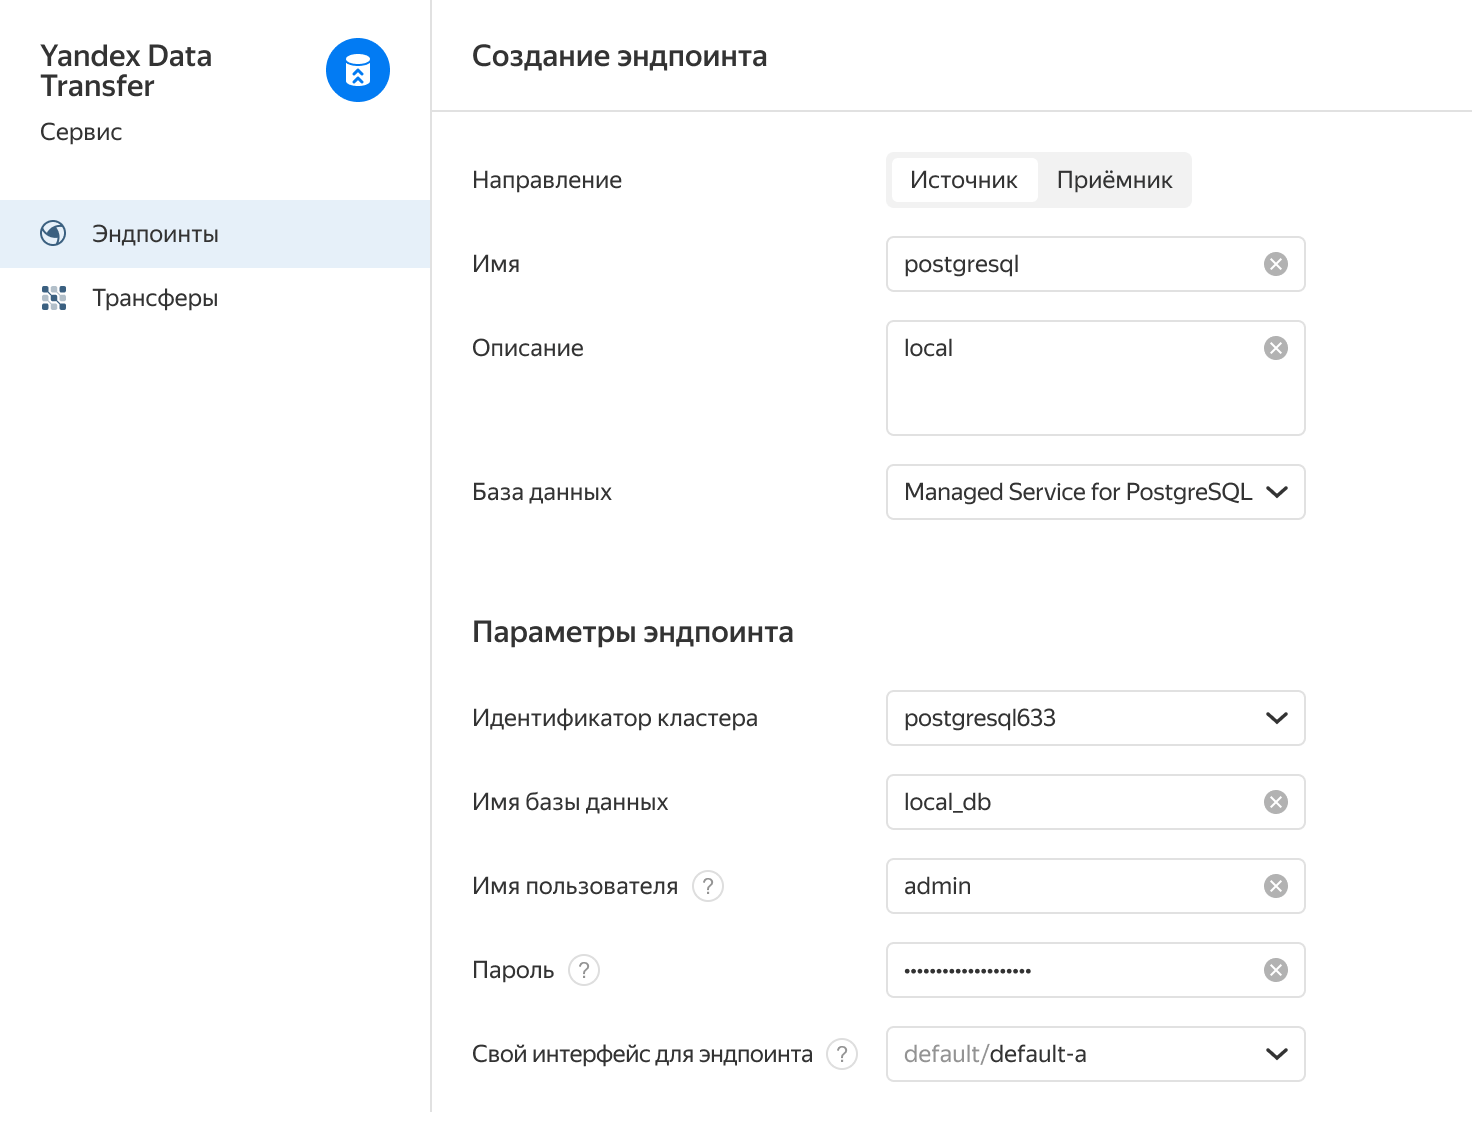This screenshot has height=1122, width=1472.
Task: Clear the Описание field with its X icon
Action: (x=1276, y=348)
